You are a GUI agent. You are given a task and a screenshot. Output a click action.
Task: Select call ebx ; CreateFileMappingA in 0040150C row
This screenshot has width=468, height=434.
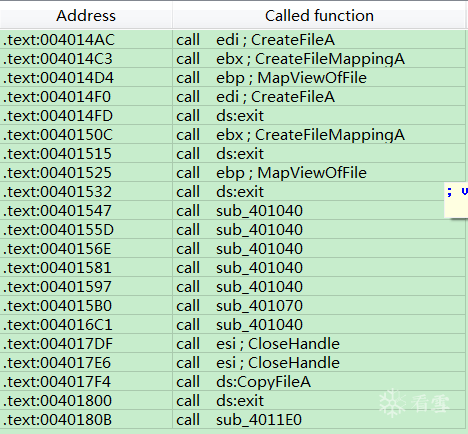(x=290, y=135)
